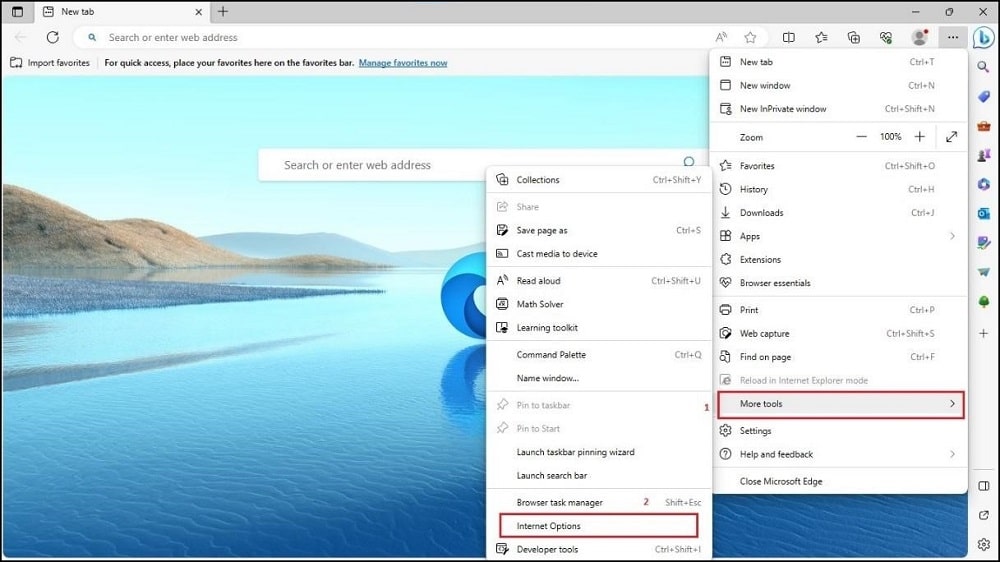Open Browser task manager
Viewport: 1000px width, 562px height.
pos(599,503)
